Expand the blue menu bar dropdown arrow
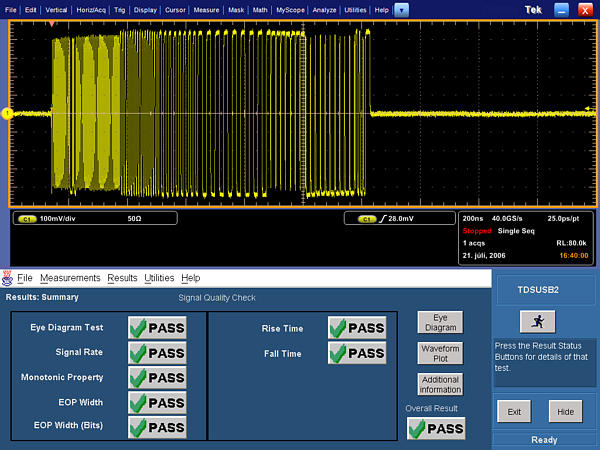 [x=401, y=9]
